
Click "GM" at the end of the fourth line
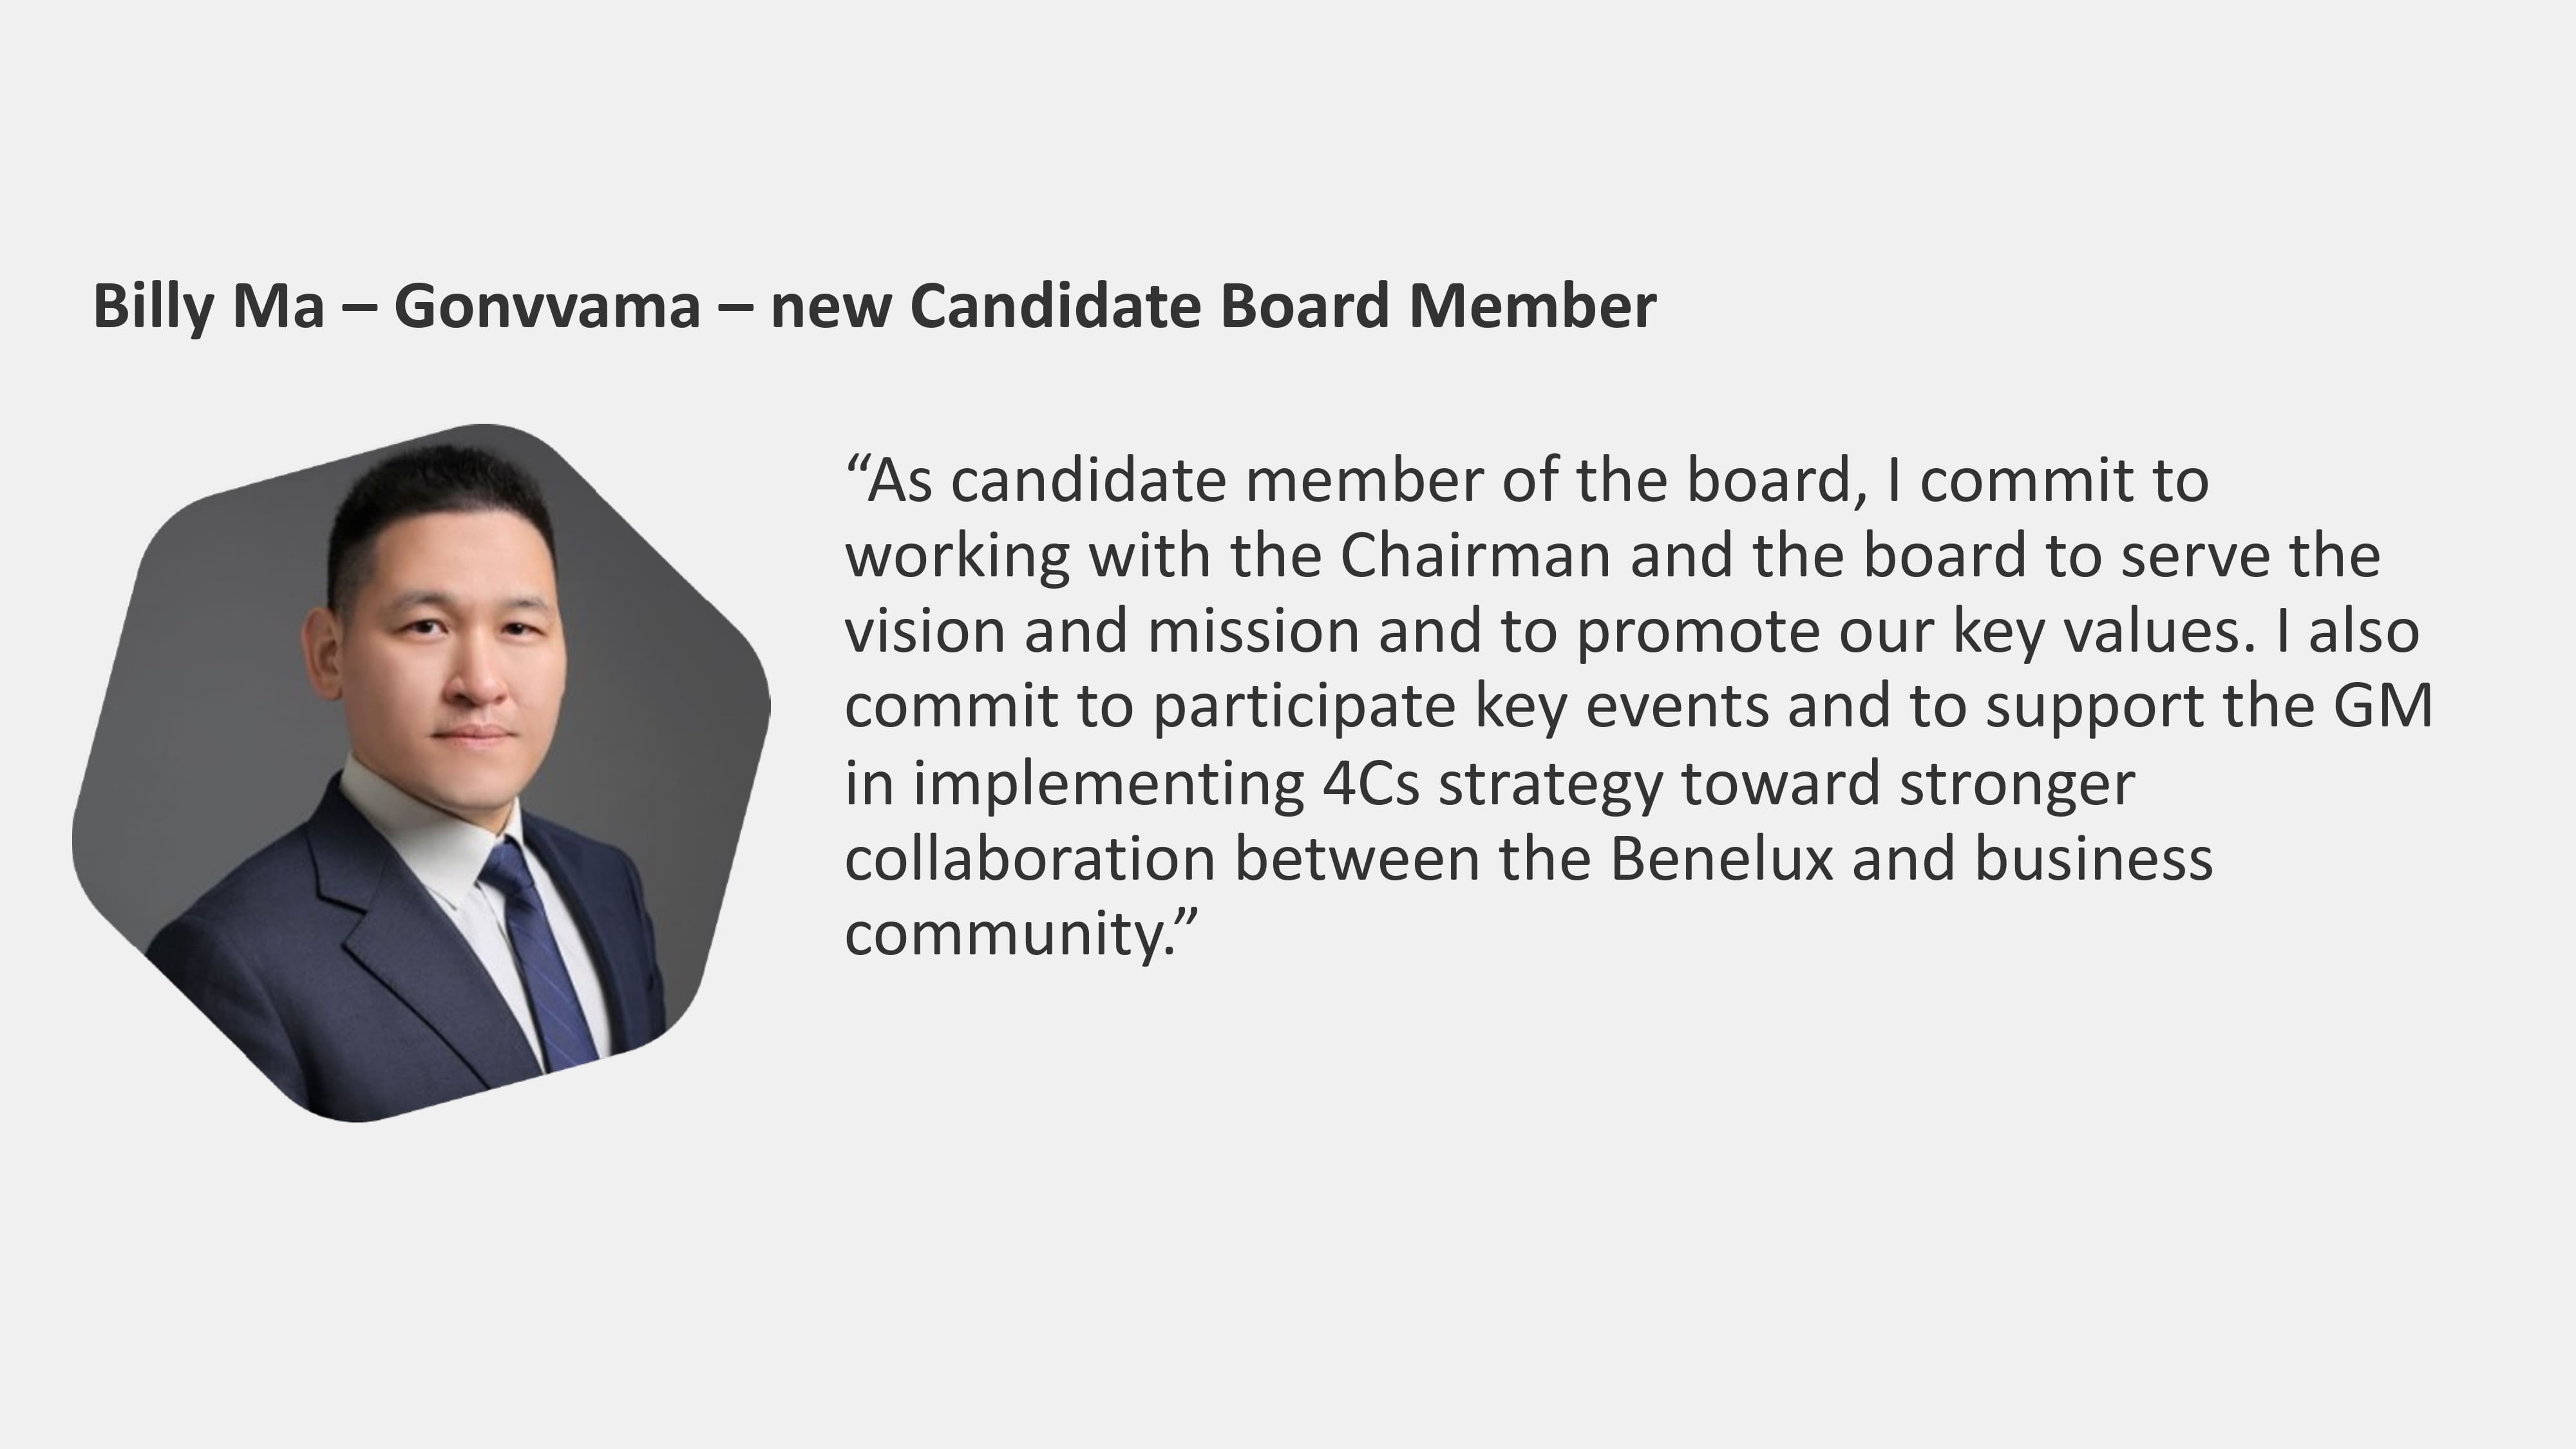(2382, 707)
